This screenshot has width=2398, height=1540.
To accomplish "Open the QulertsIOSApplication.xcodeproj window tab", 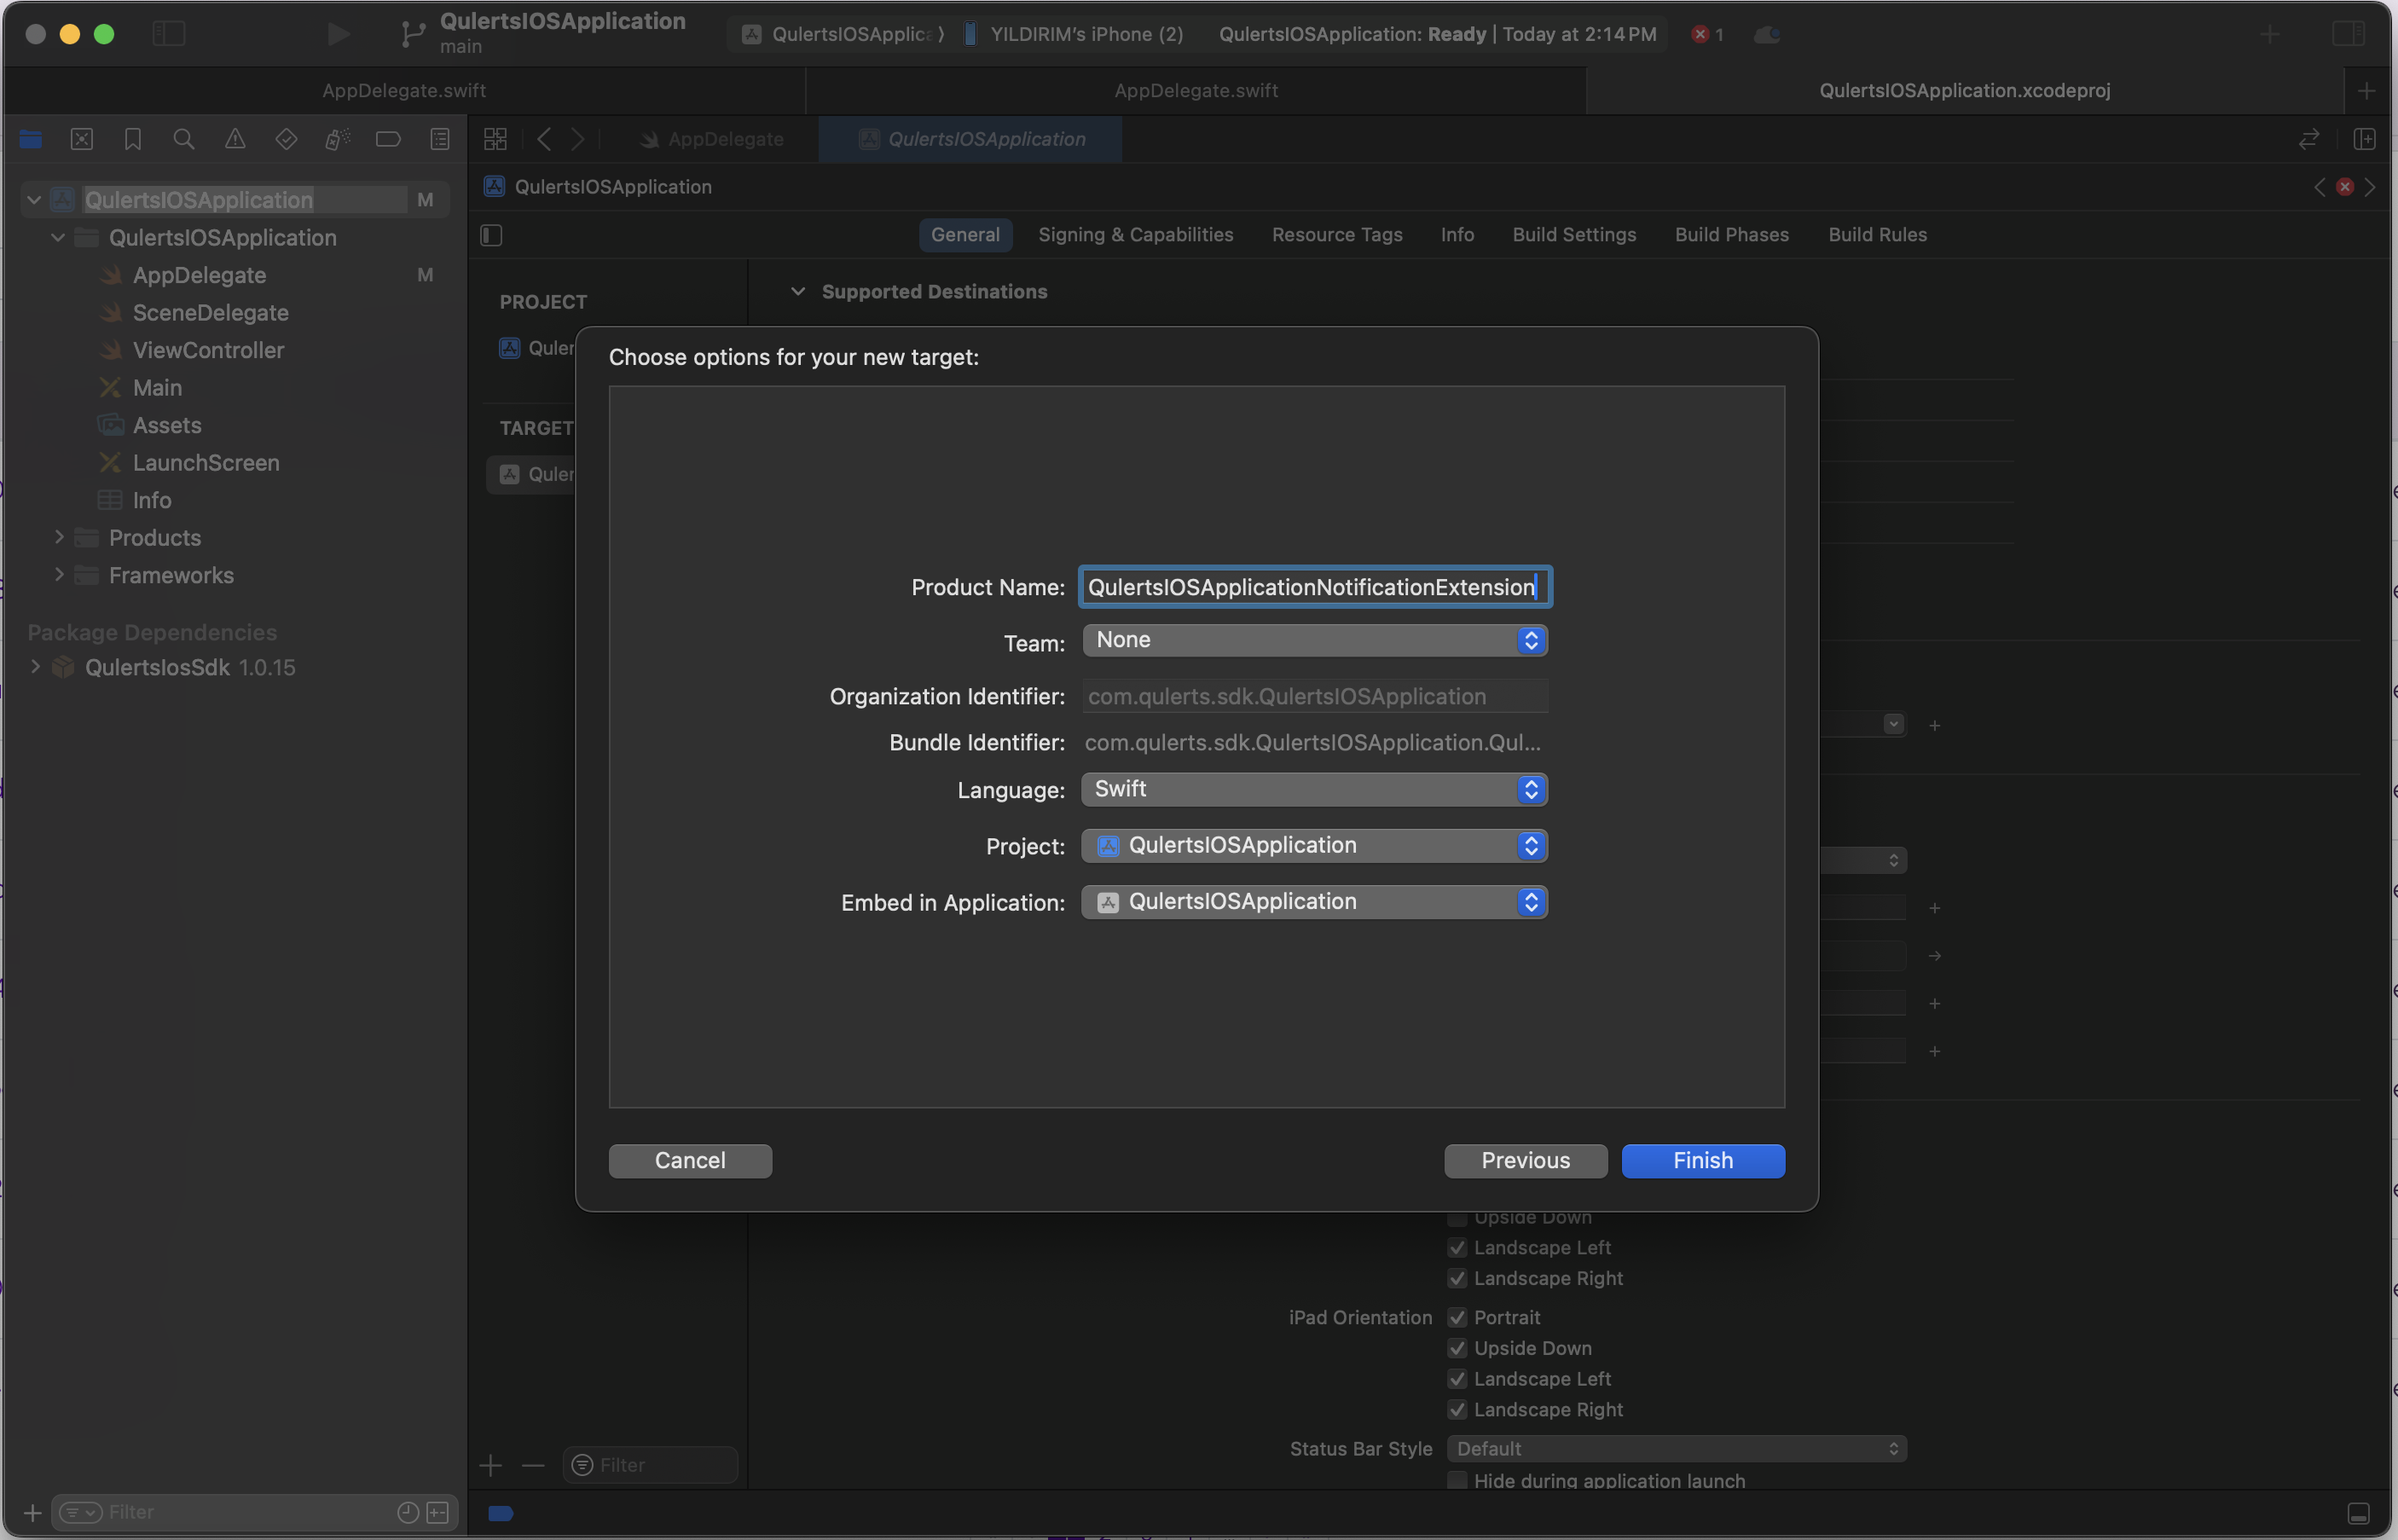I will coord(1964,91).
